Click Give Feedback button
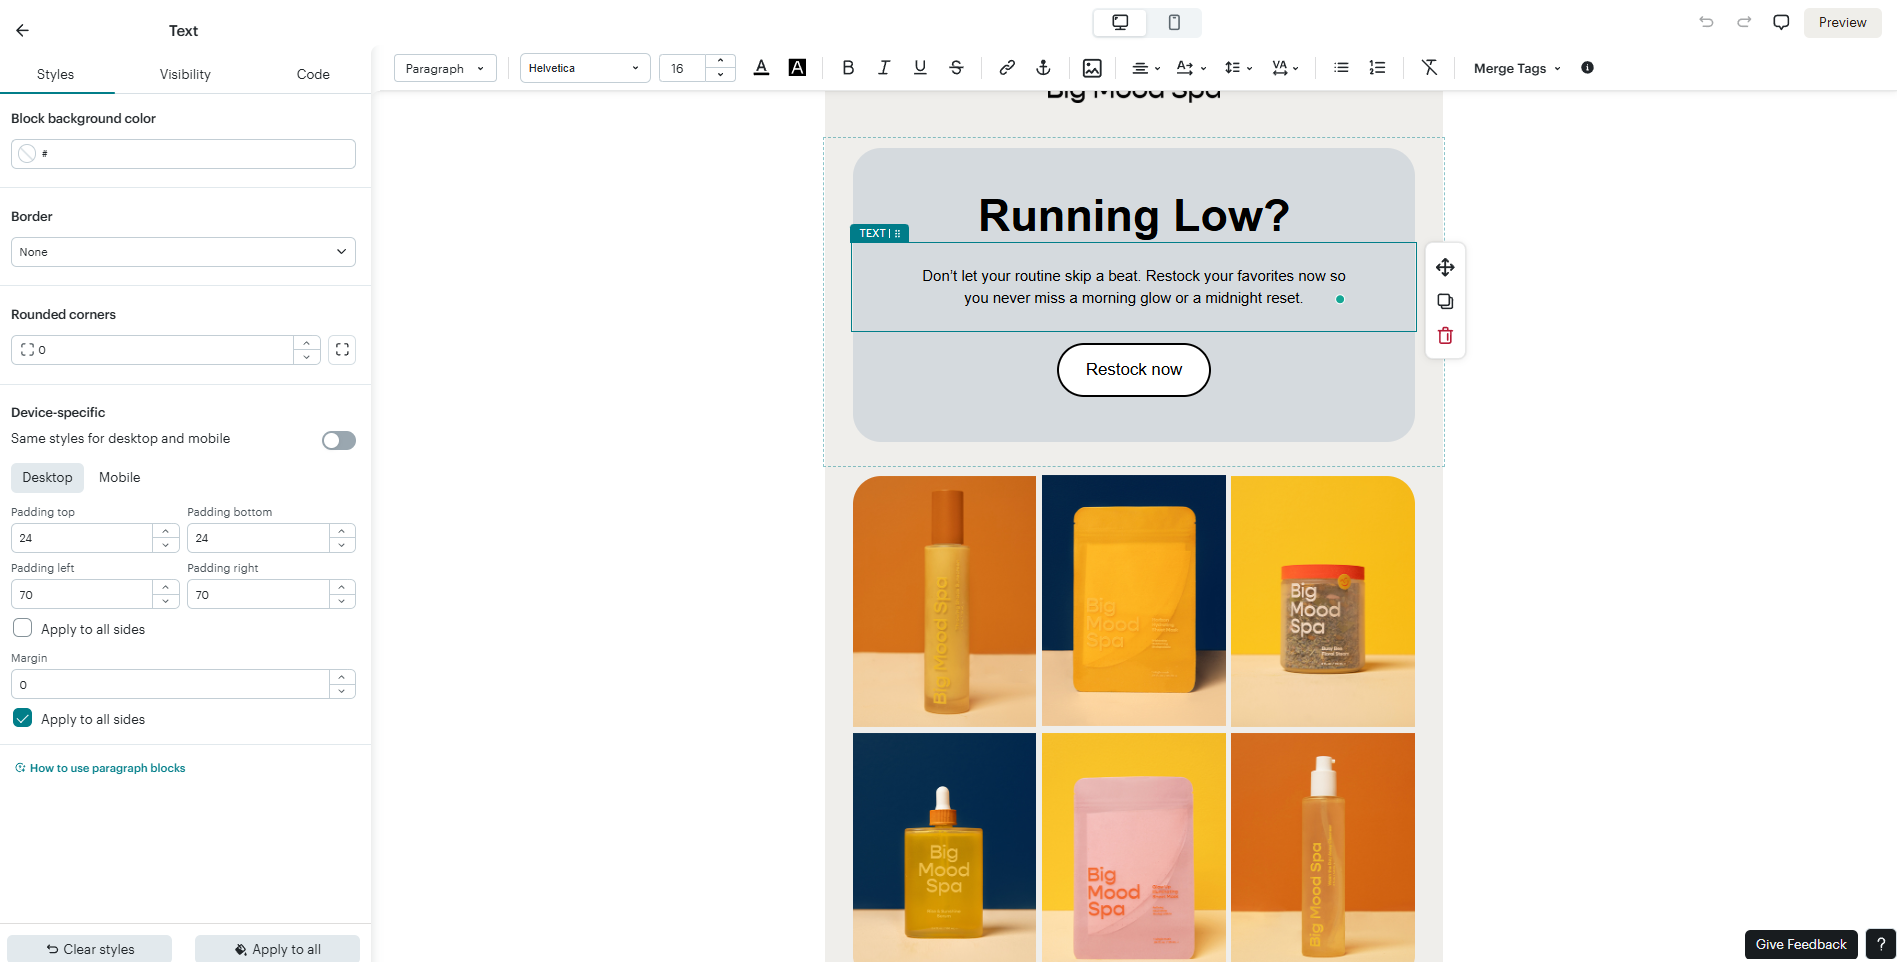 tap(1801, 944)
